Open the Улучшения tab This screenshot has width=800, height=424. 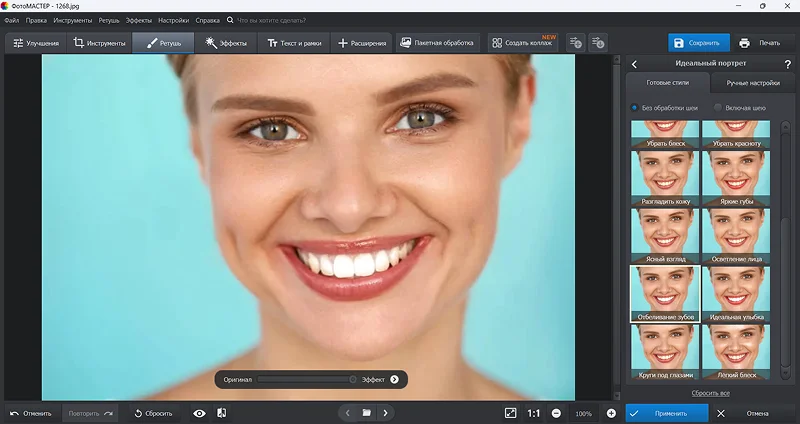pos(36,43)
